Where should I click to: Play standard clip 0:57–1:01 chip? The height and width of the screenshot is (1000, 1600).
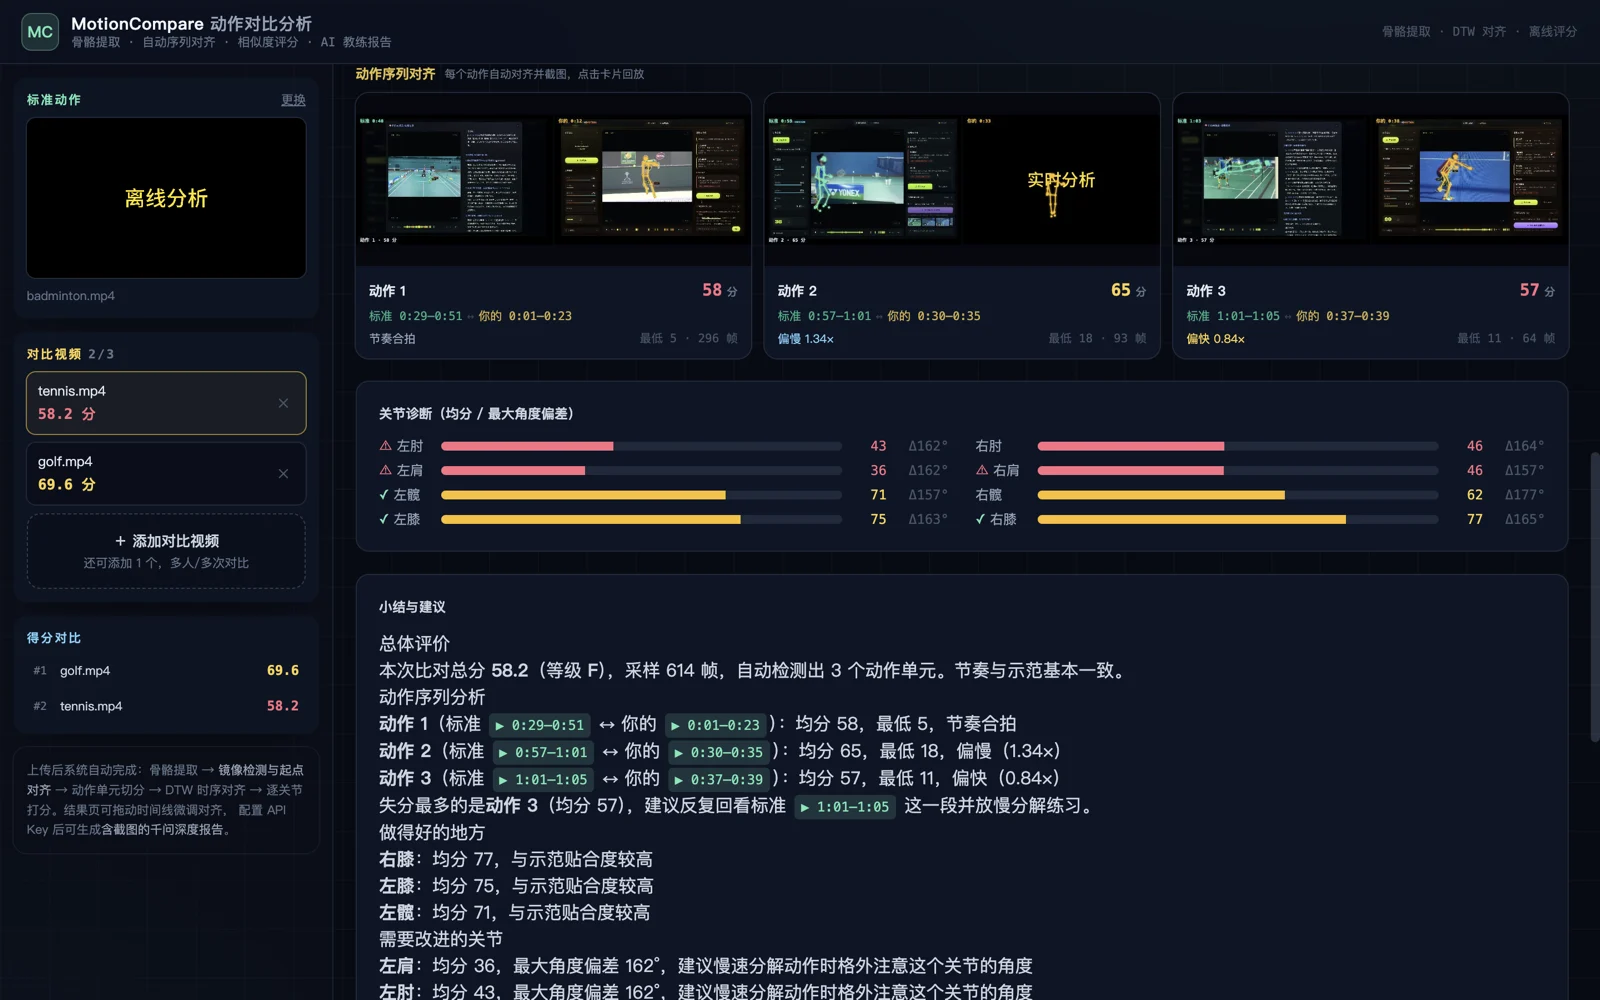(543, 752)
